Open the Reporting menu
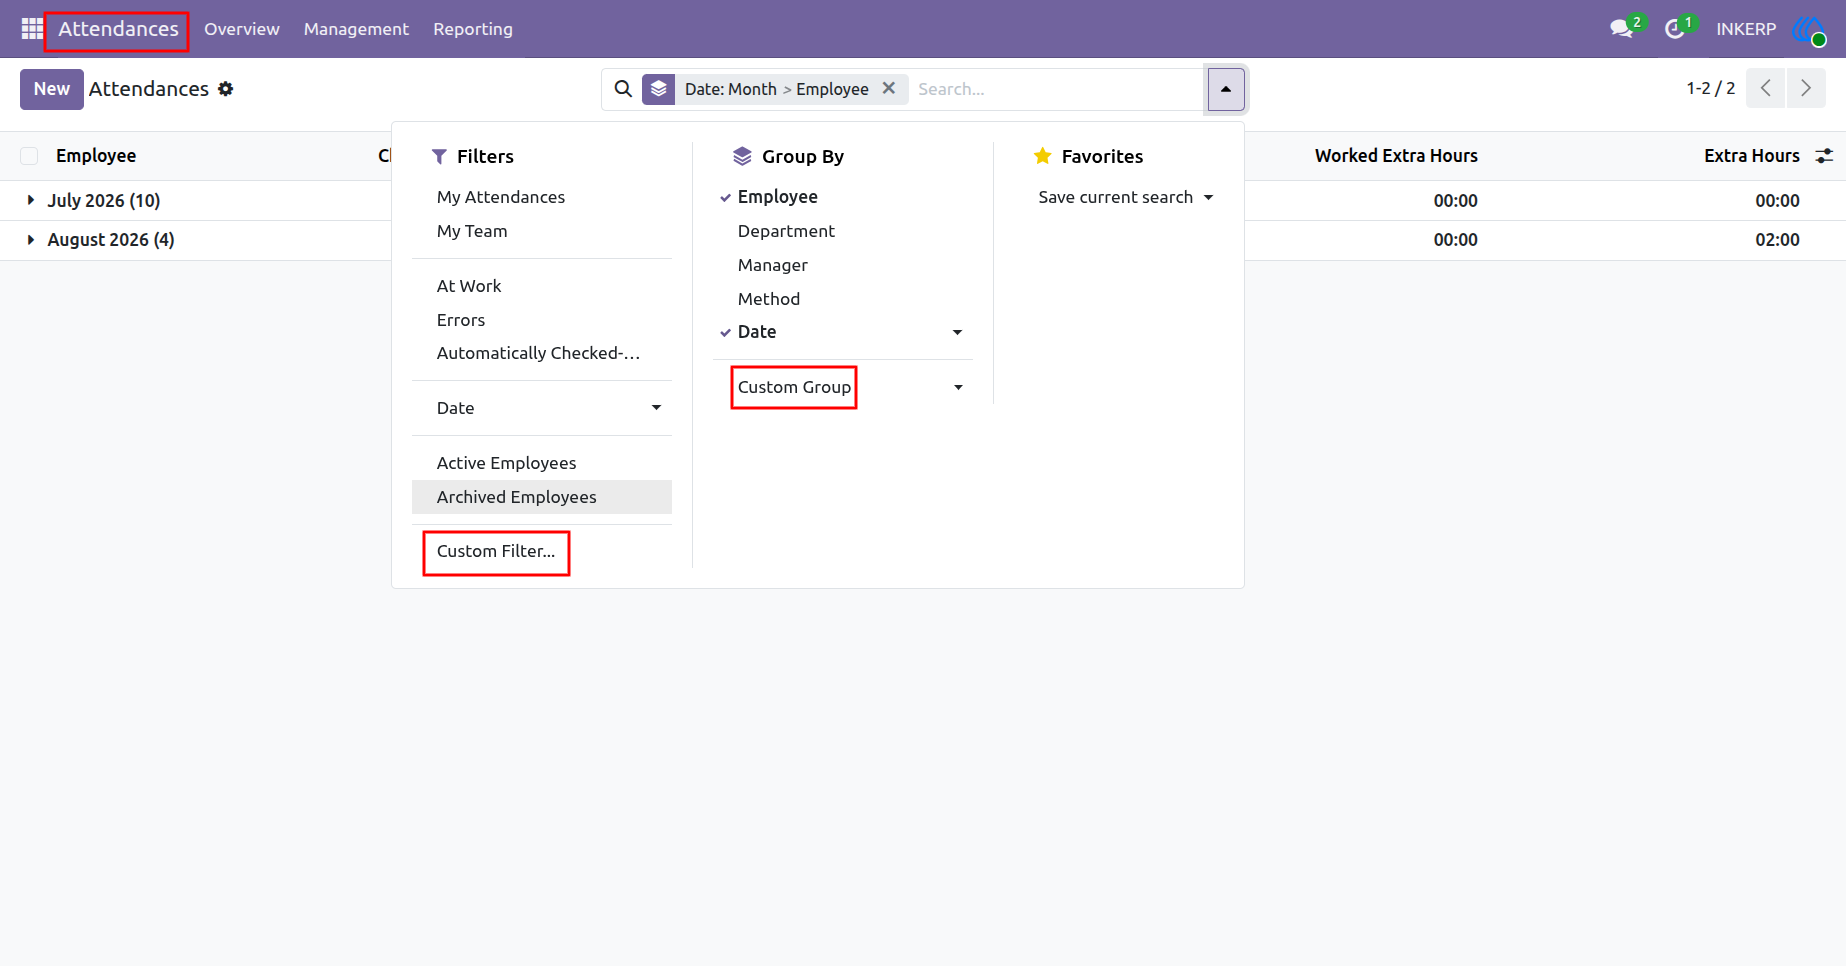1846x966 pixels. pos(473,29)
